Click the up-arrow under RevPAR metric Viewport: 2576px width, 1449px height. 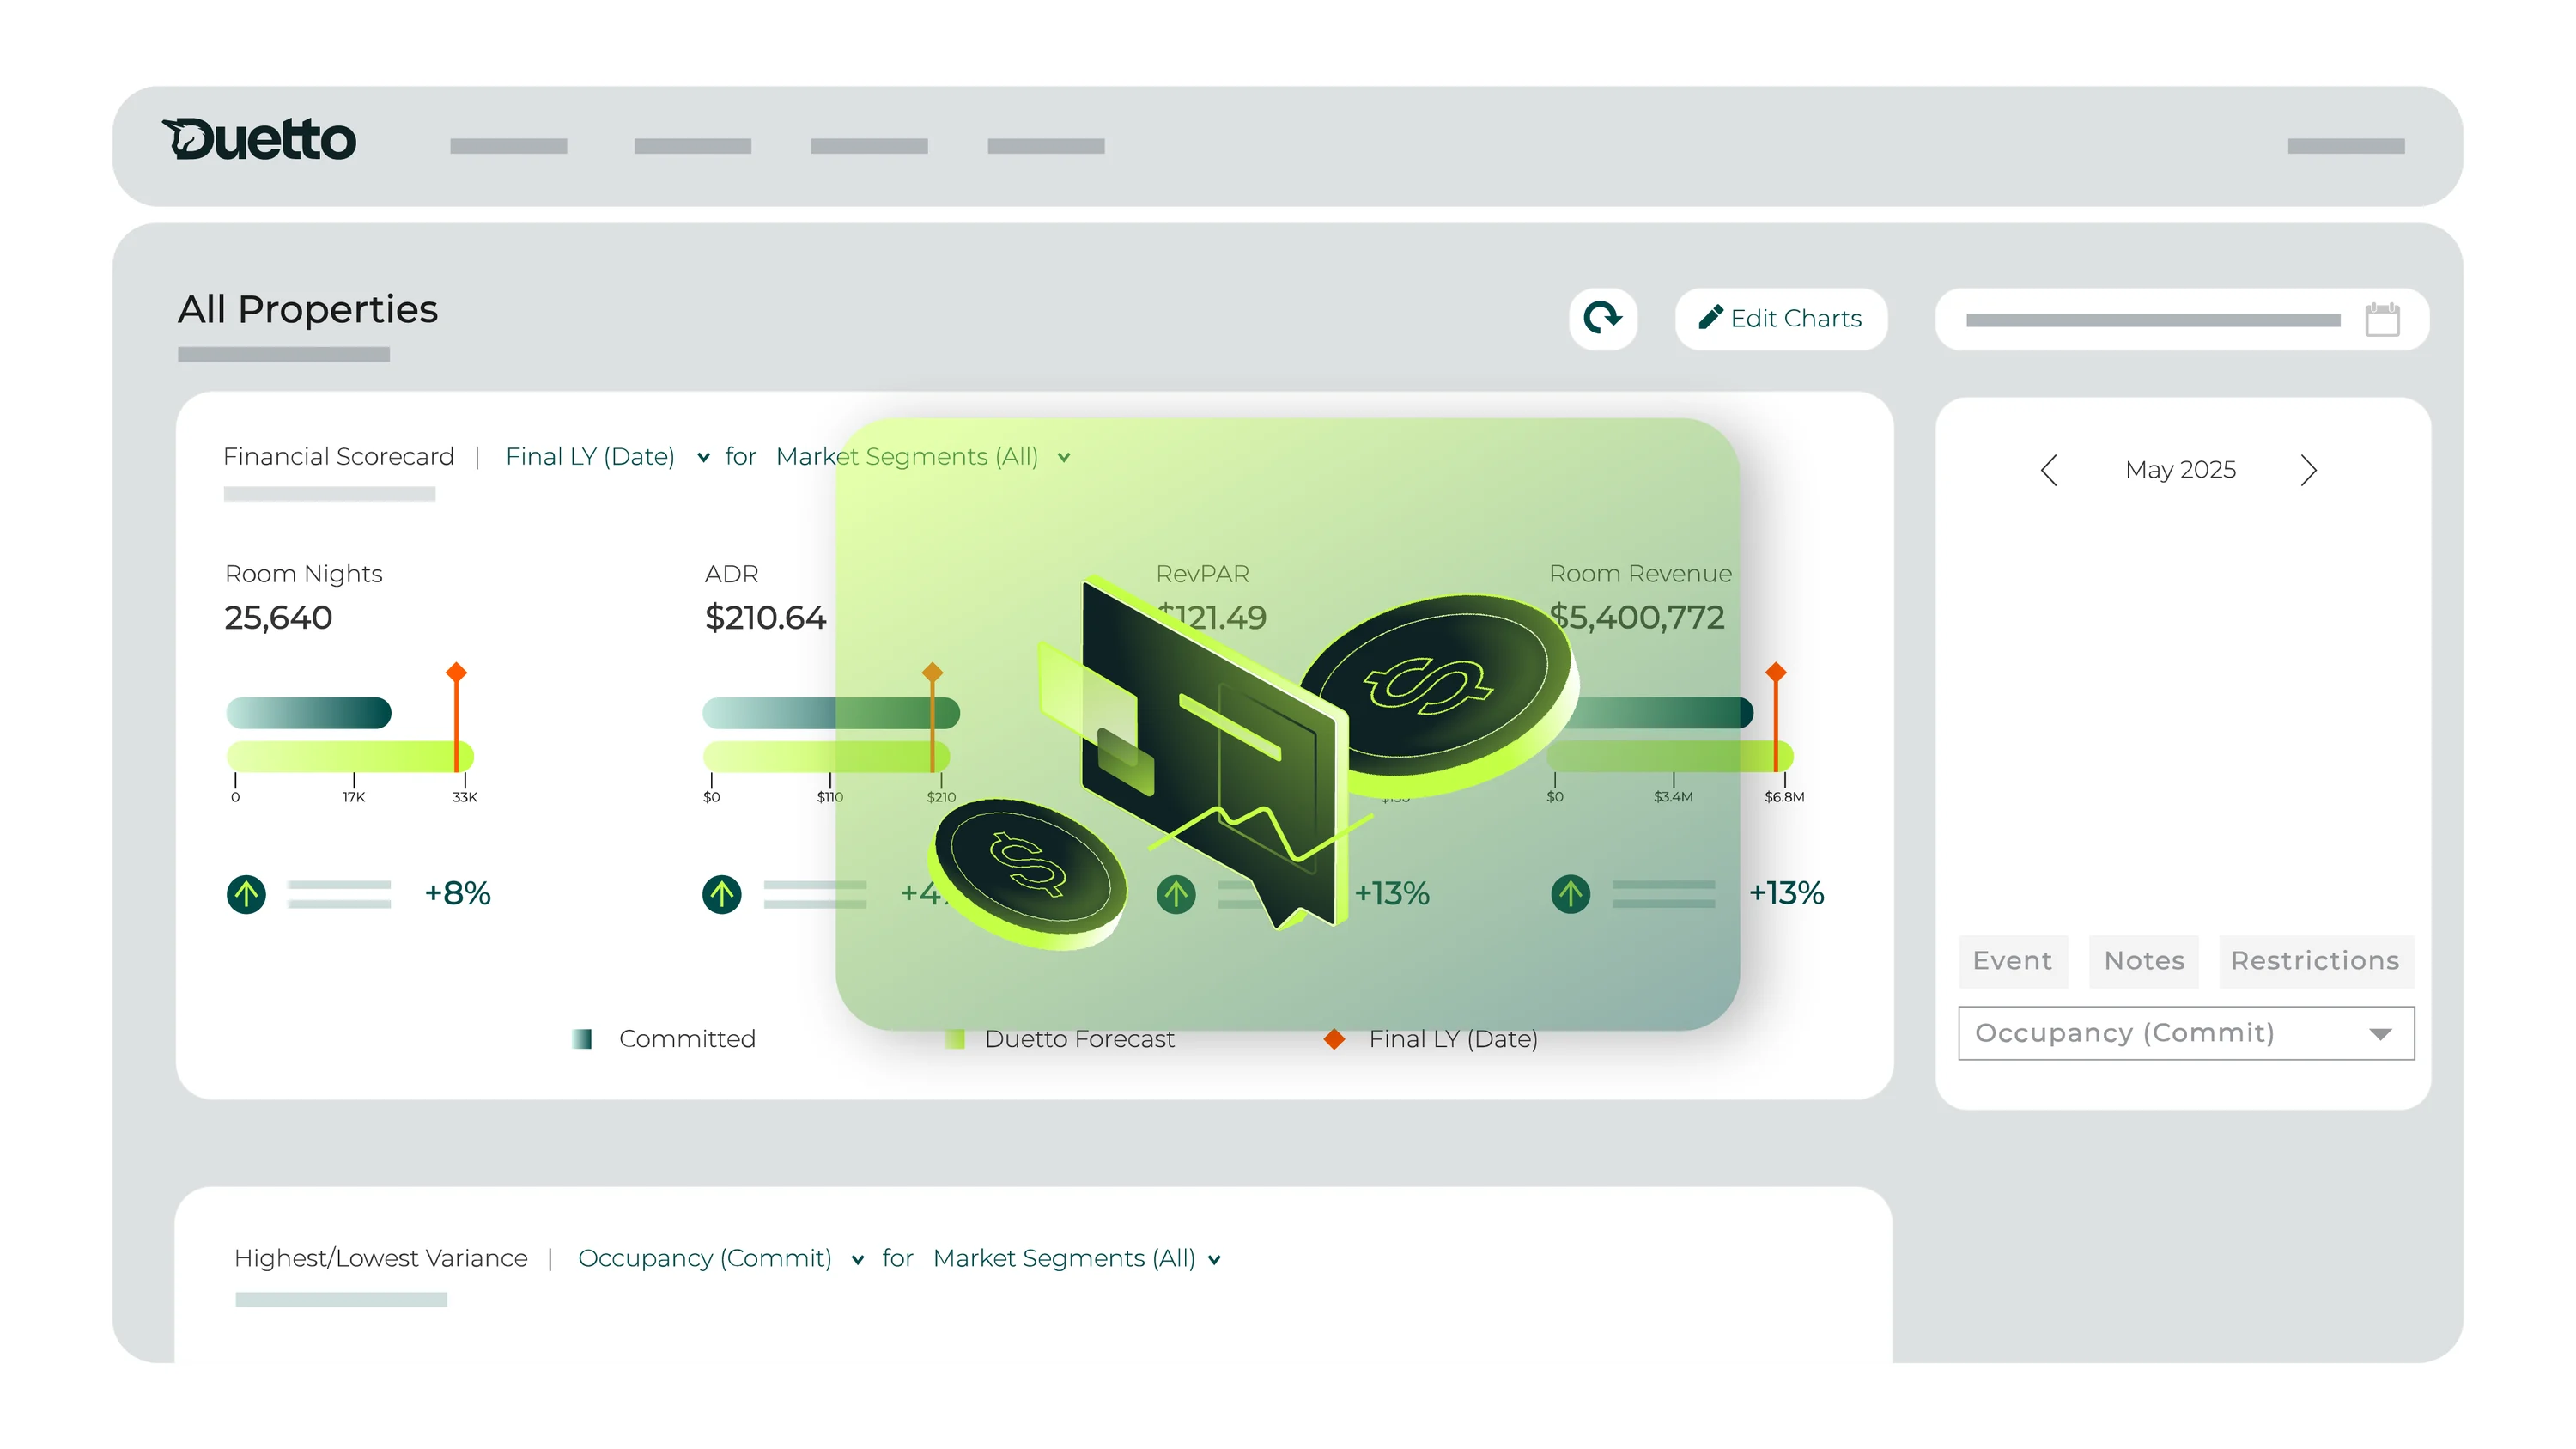1176,894
